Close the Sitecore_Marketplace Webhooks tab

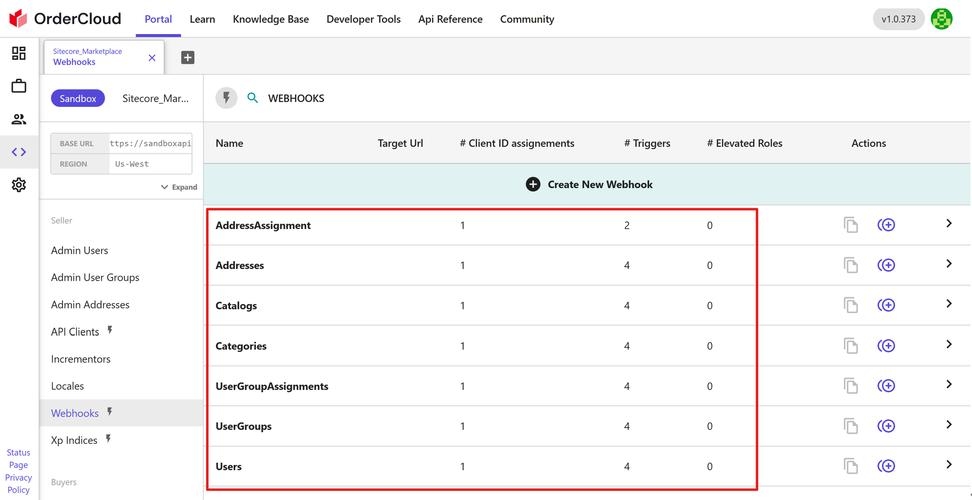(x=152, y=58)
